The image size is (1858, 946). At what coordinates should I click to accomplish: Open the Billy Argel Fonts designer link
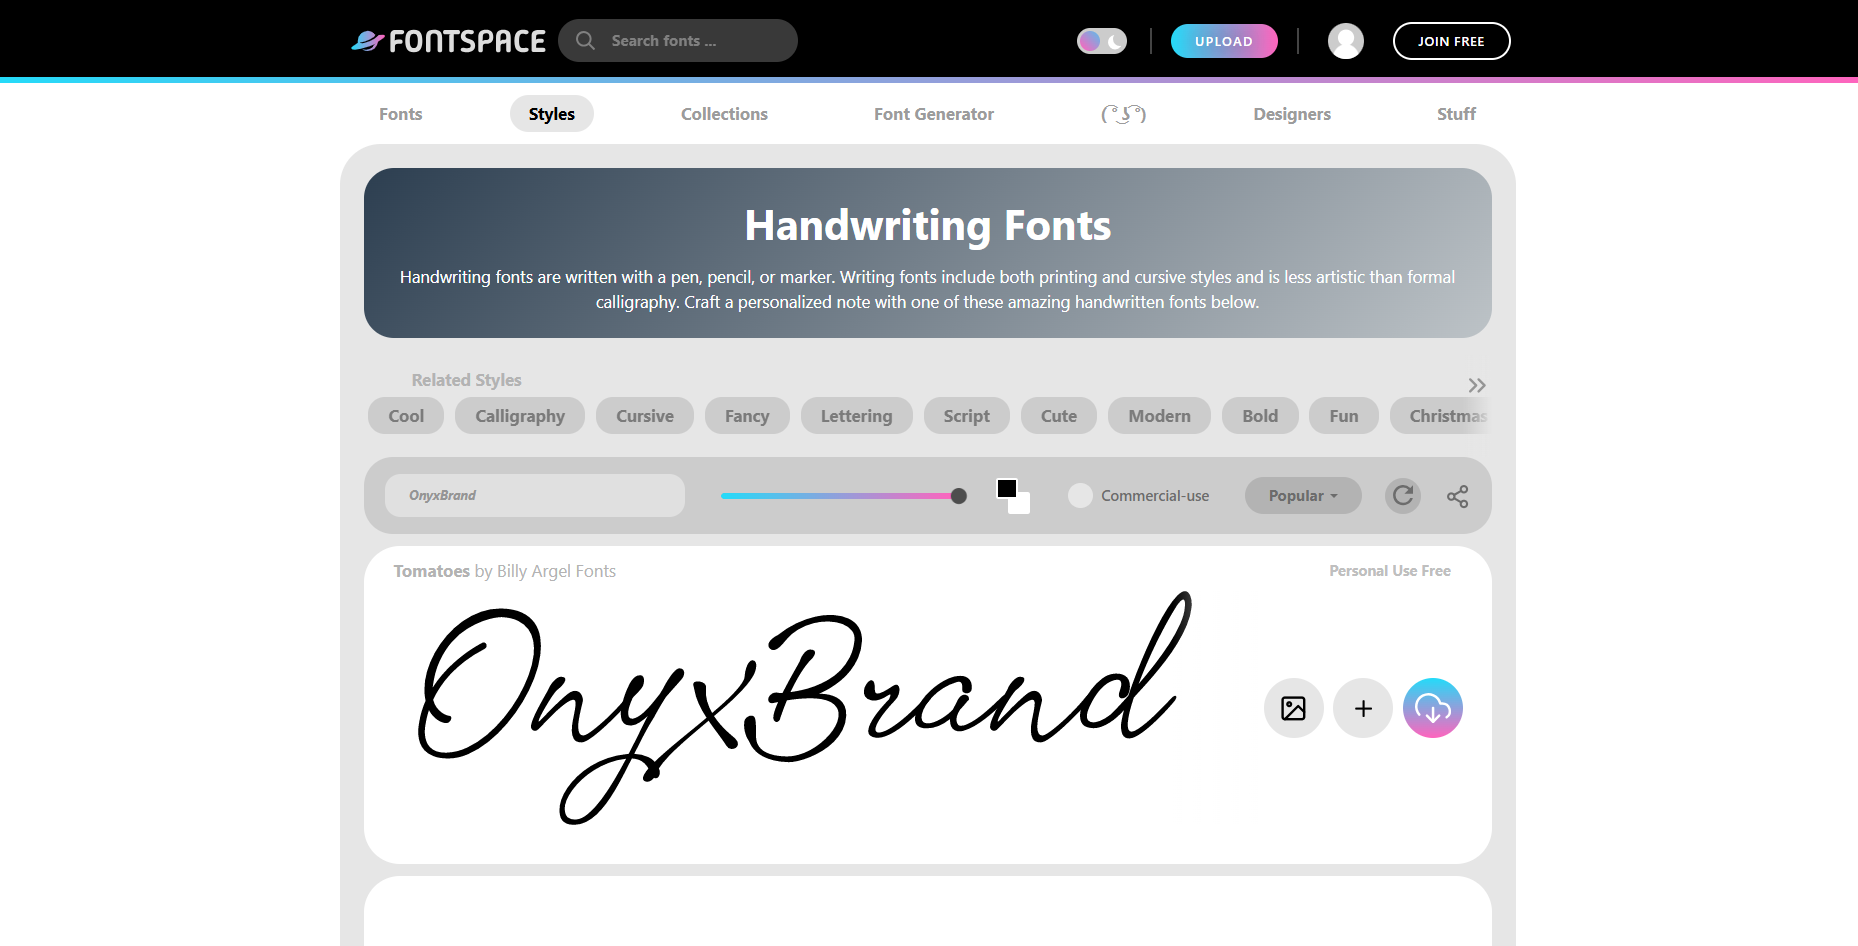click(x=556, y=570)
